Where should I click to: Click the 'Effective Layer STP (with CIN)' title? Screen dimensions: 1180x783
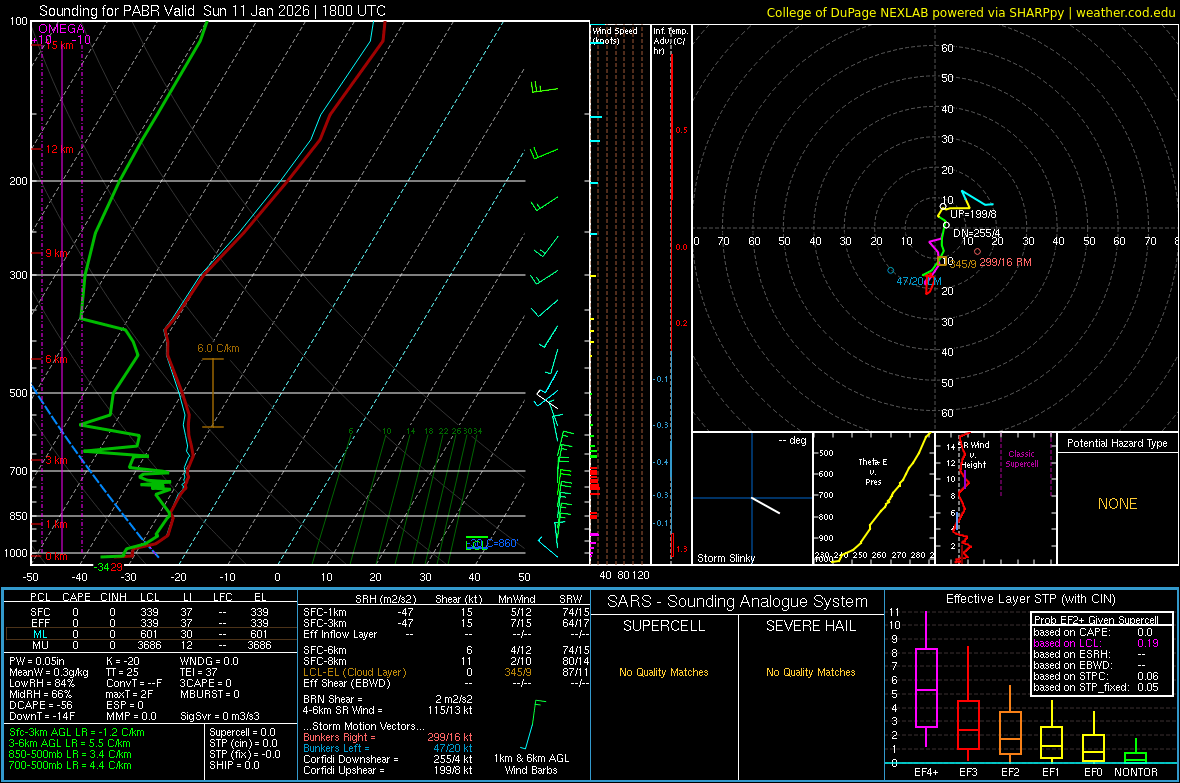click(1030, 599)
